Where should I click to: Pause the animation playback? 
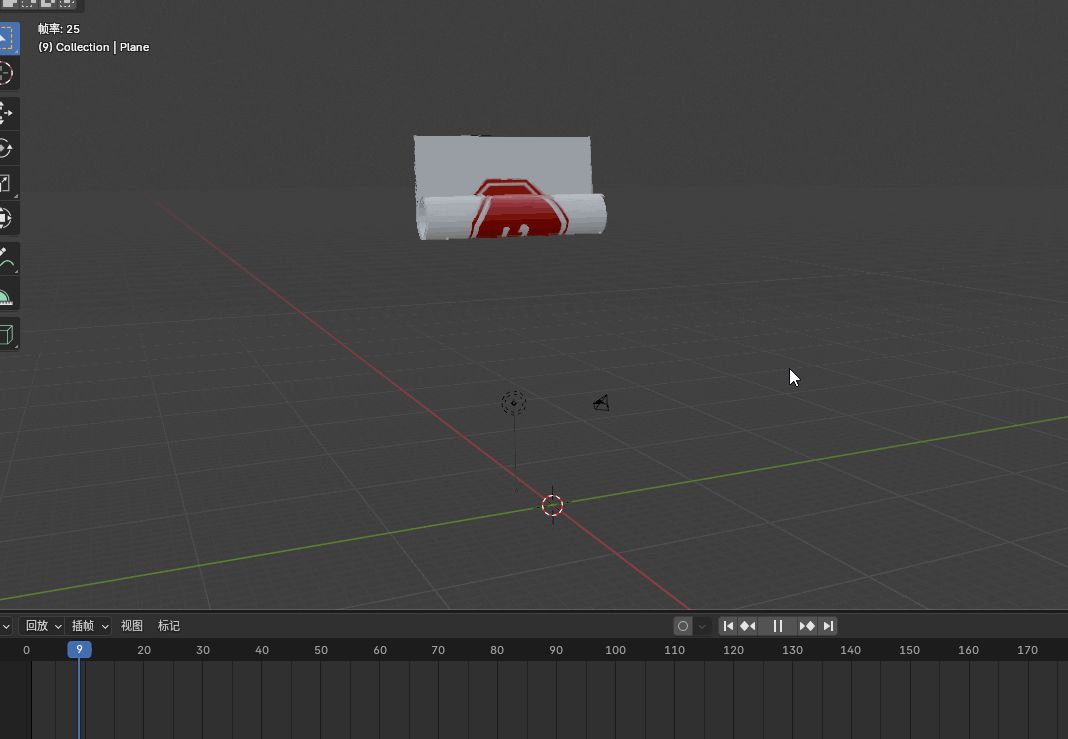(778, 626)
